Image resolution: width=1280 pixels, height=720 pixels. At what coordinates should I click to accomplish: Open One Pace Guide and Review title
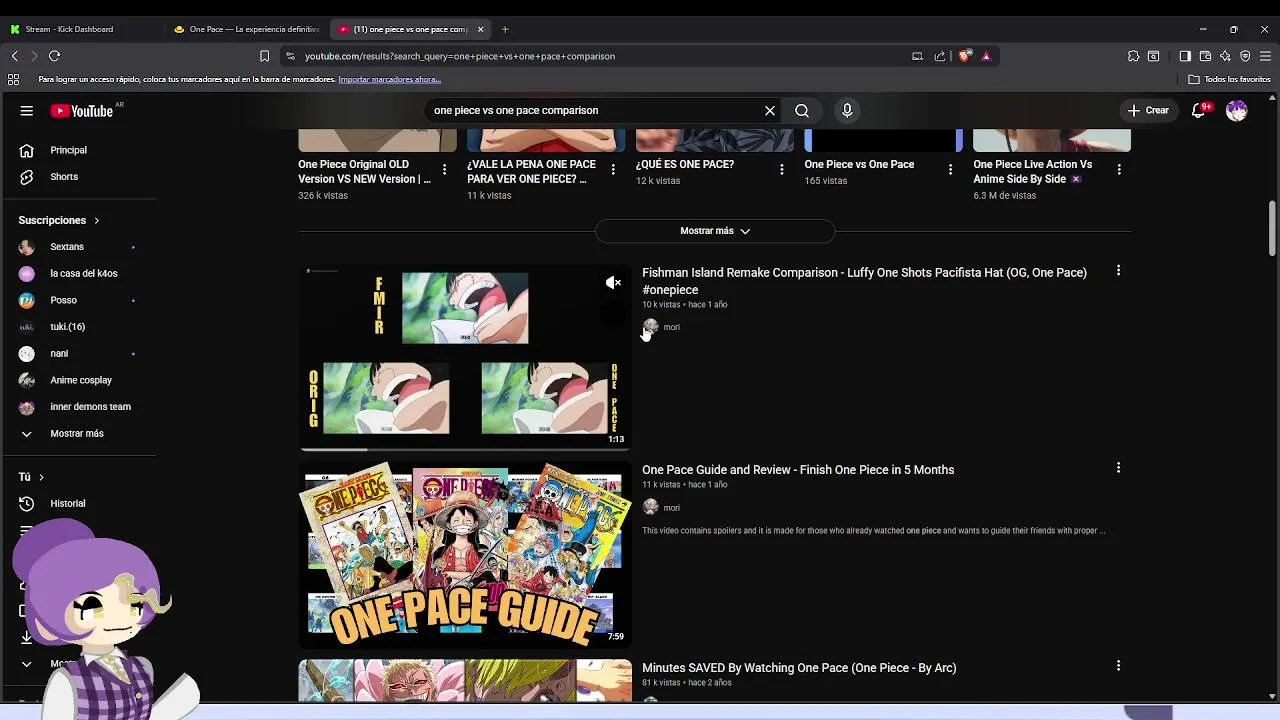(798, 470)
